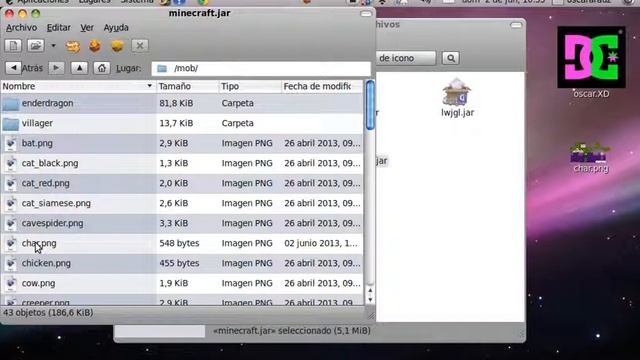
Task: Open the Ver menu
Action: [x=87, y=28]
